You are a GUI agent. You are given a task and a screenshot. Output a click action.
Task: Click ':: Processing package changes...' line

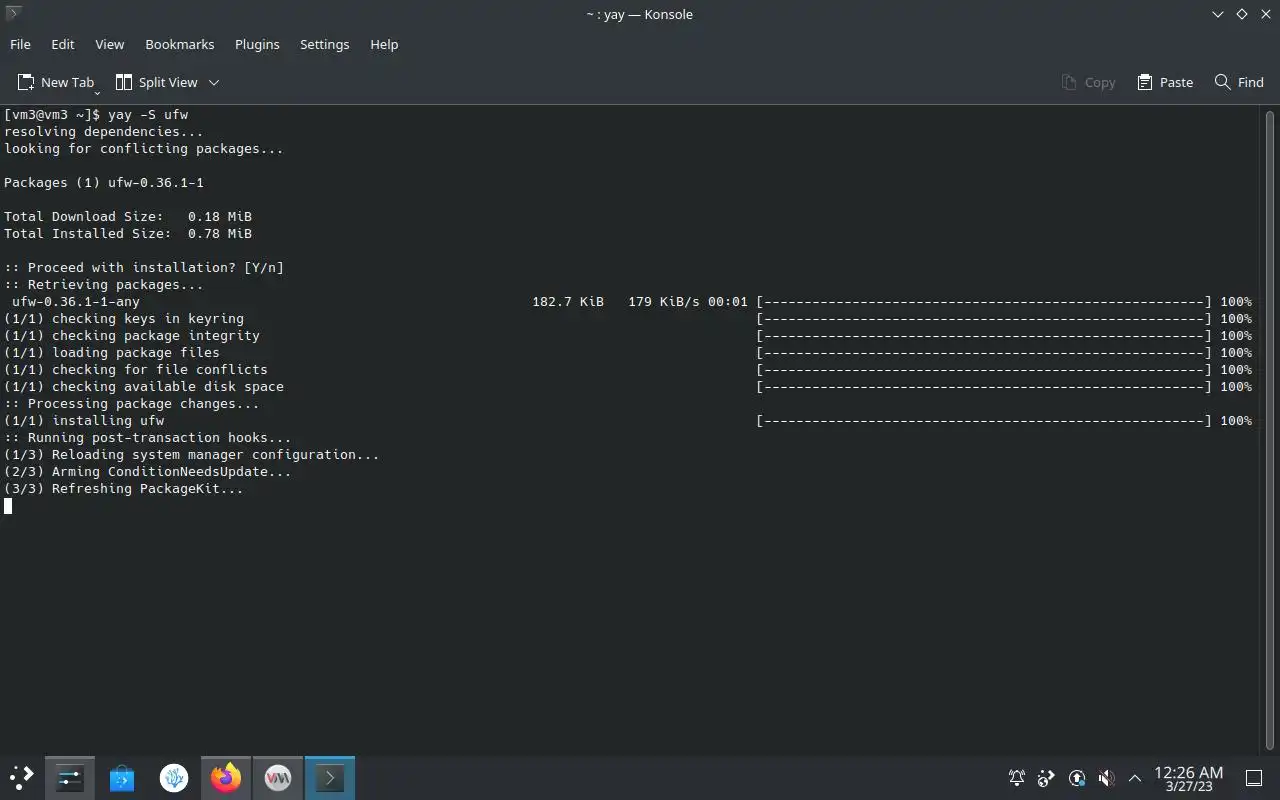tap(132, 403)
